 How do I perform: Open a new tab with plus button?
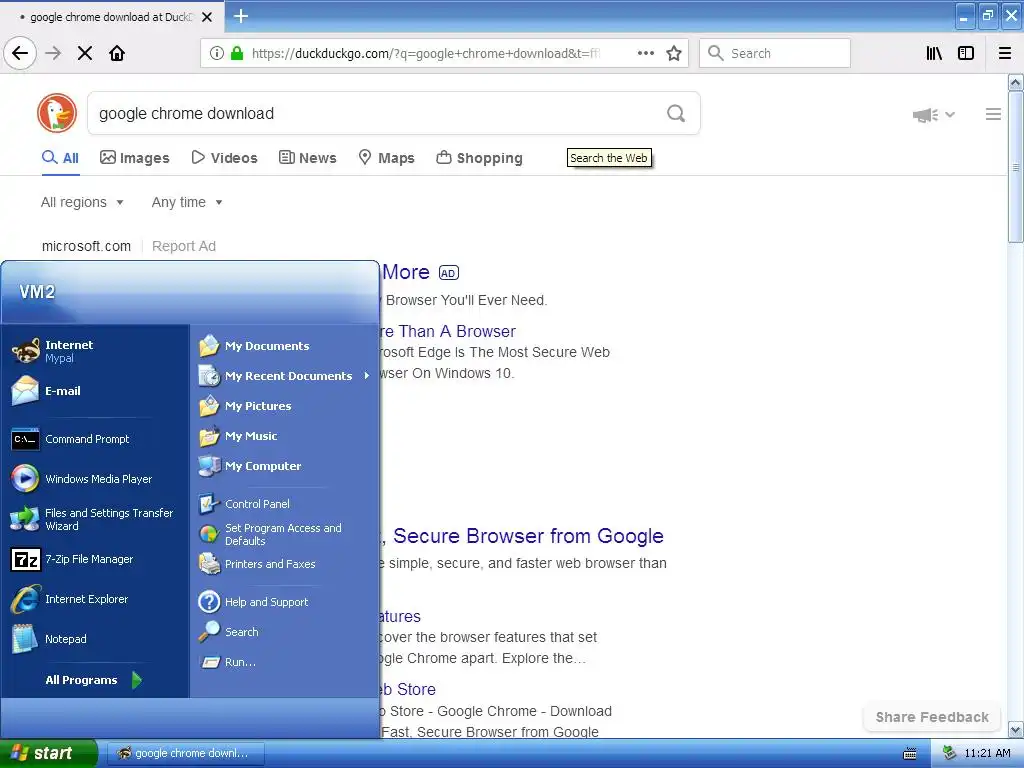241,16
